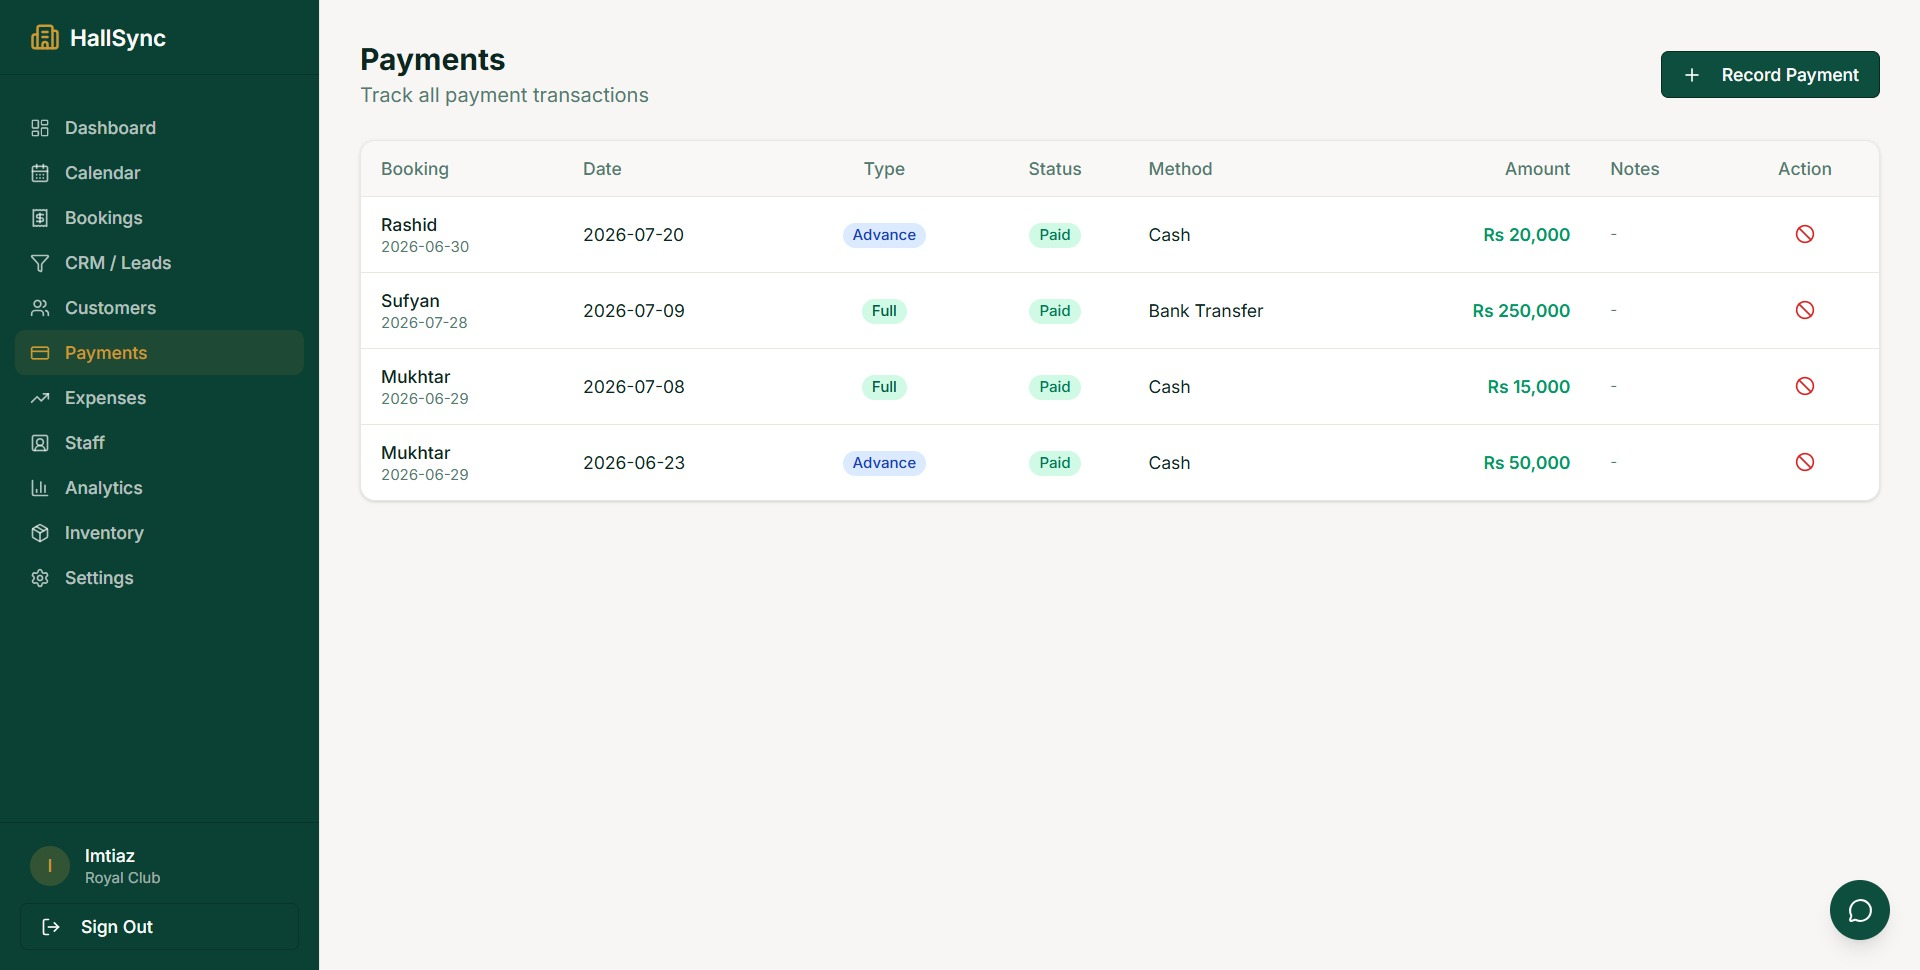Click the Action column header
The image size is (1920, 970).
coord(1805,169)
